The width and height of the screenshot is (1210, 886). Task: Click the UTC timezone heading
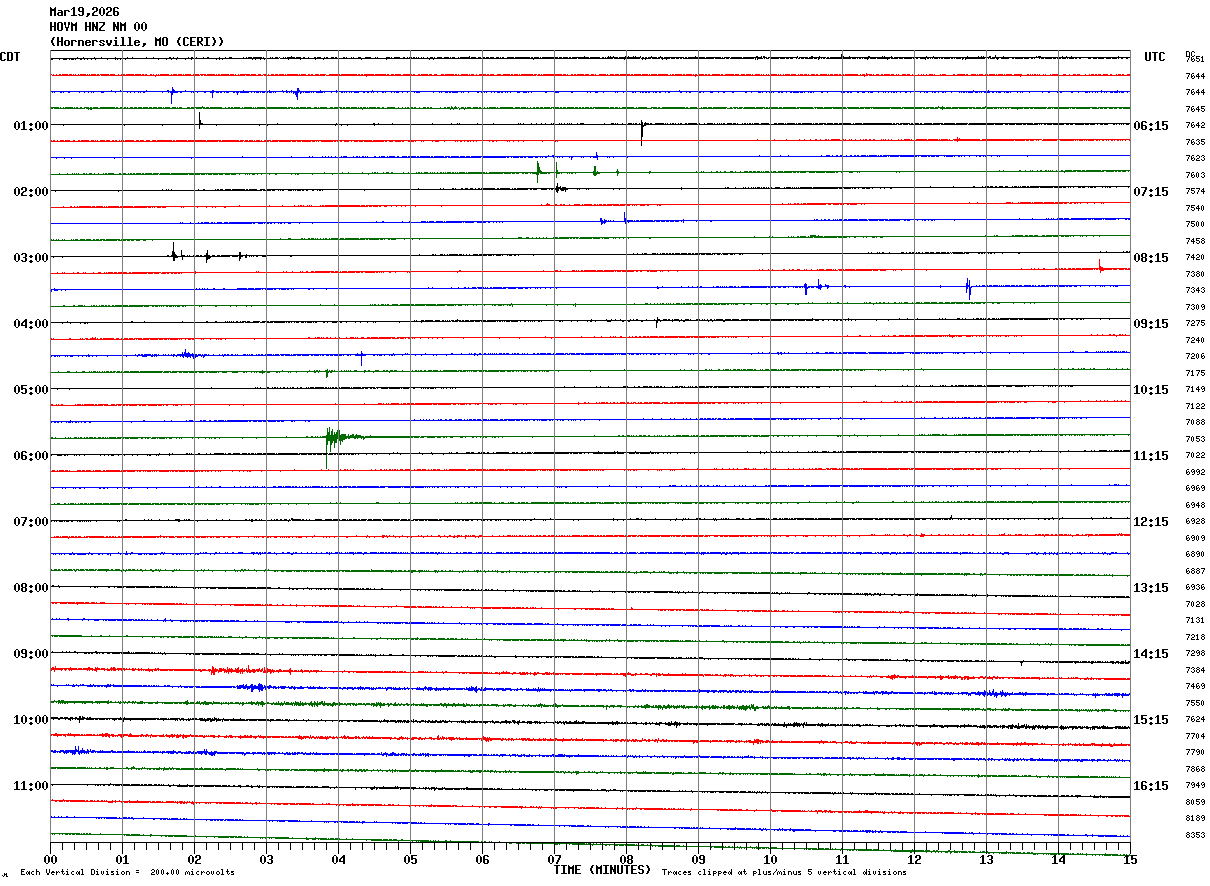[1155, 57]
